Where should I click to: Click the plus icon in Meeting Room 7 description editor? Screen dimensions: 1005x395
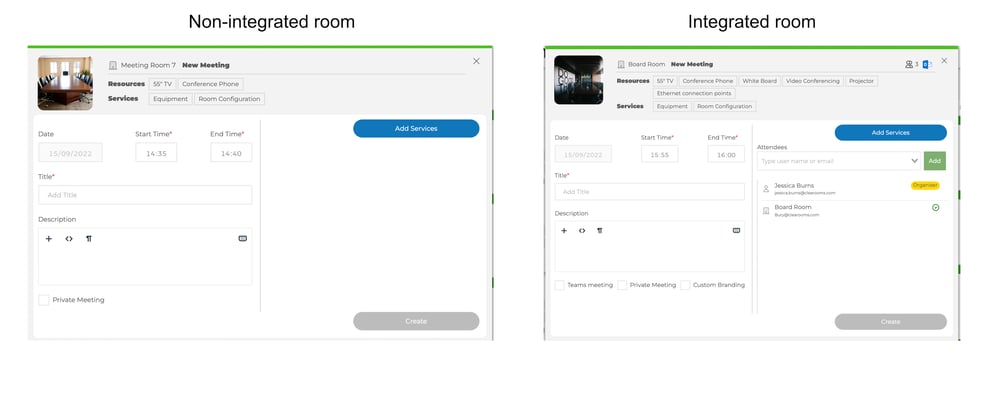click(x=49, y=239)
